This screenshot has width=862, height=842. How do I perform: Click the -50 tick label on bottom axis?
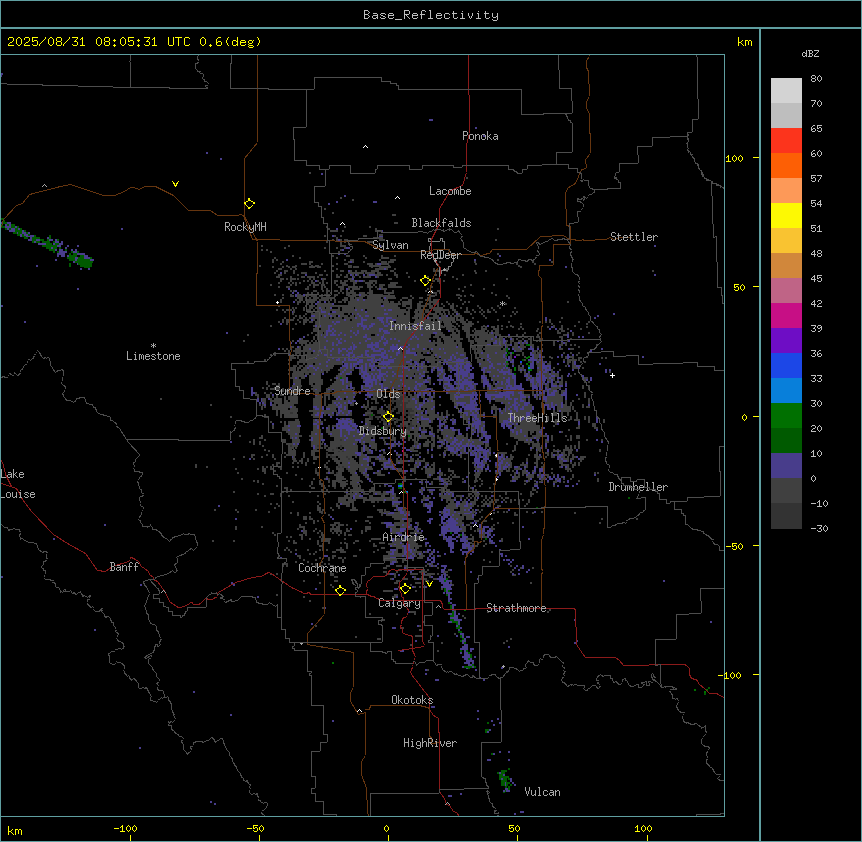point(255,828)
